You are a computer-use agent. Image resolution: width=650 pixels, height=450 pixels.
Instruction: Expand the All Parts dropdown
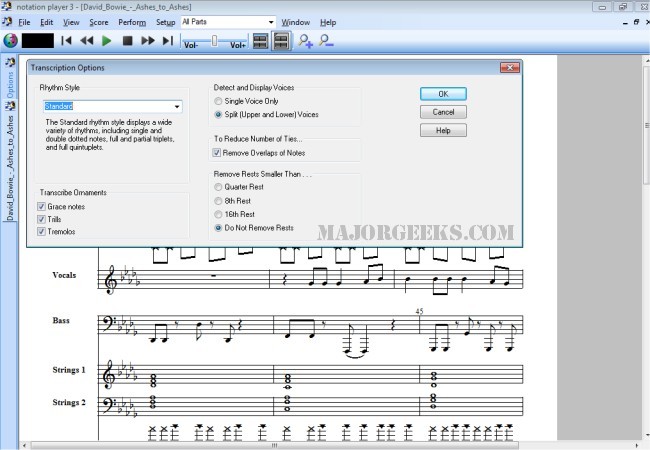pos(271,22)
